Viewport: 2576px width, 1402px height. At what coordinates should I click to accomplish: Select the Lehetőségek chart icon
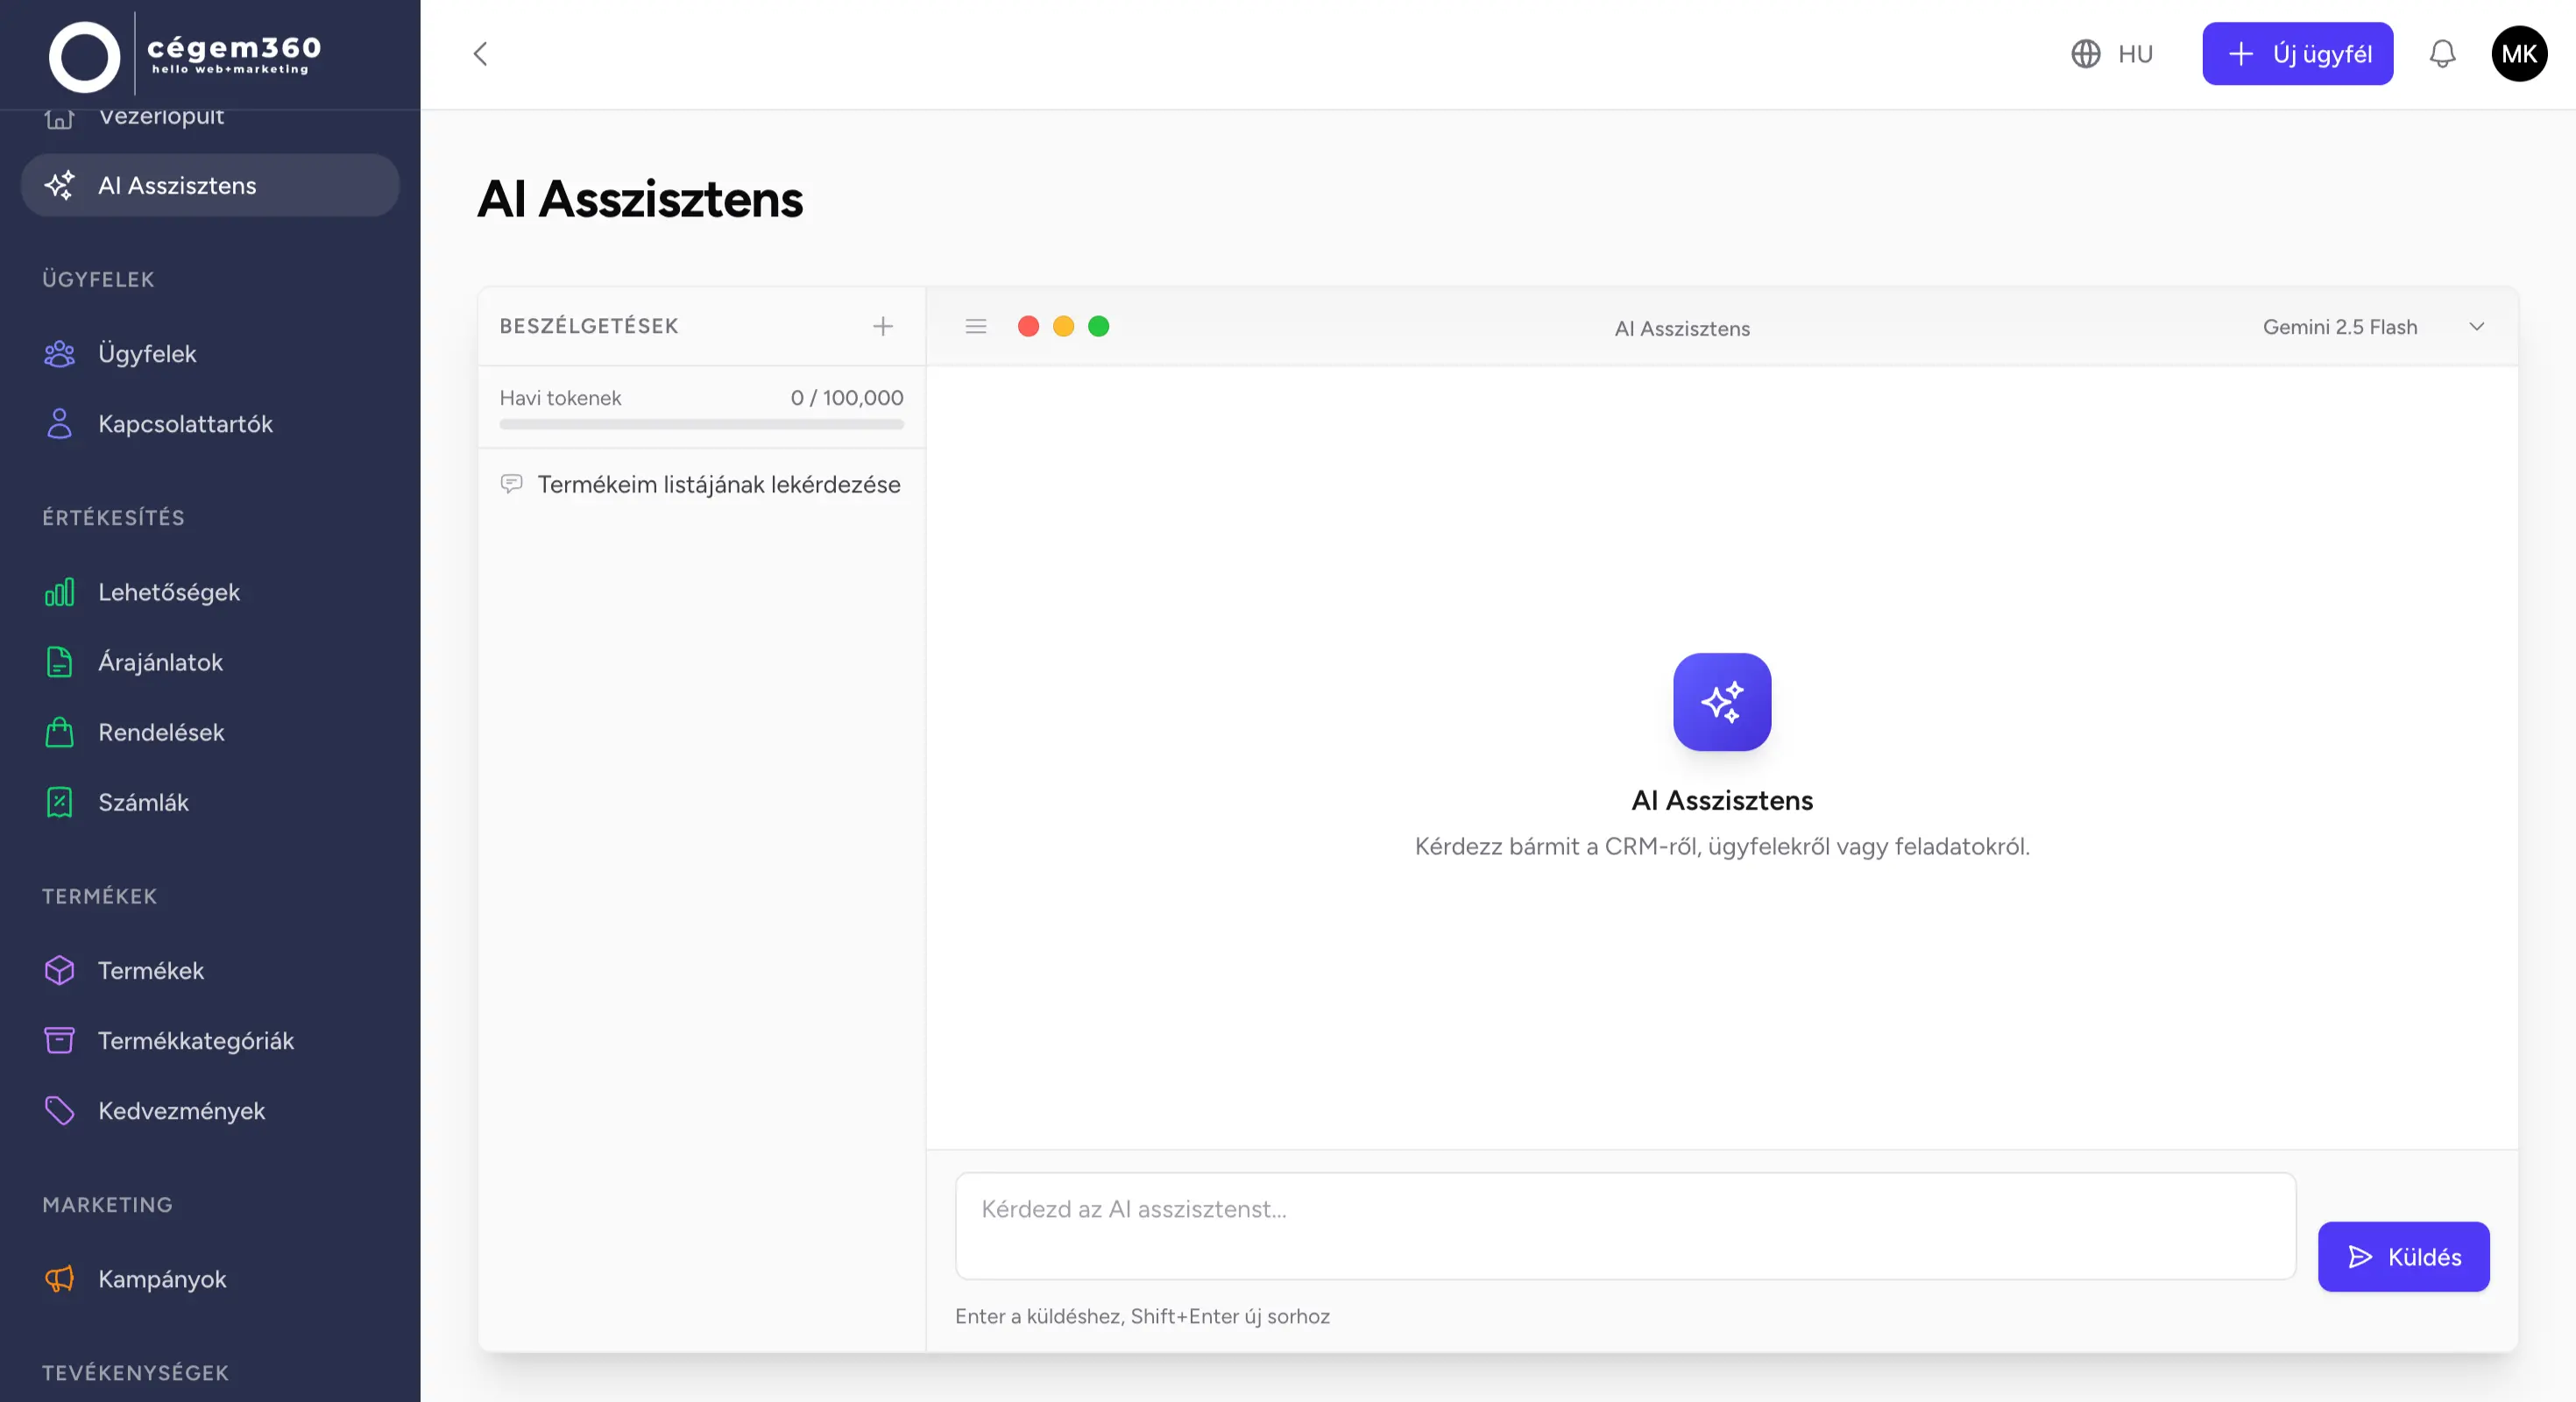59,592
